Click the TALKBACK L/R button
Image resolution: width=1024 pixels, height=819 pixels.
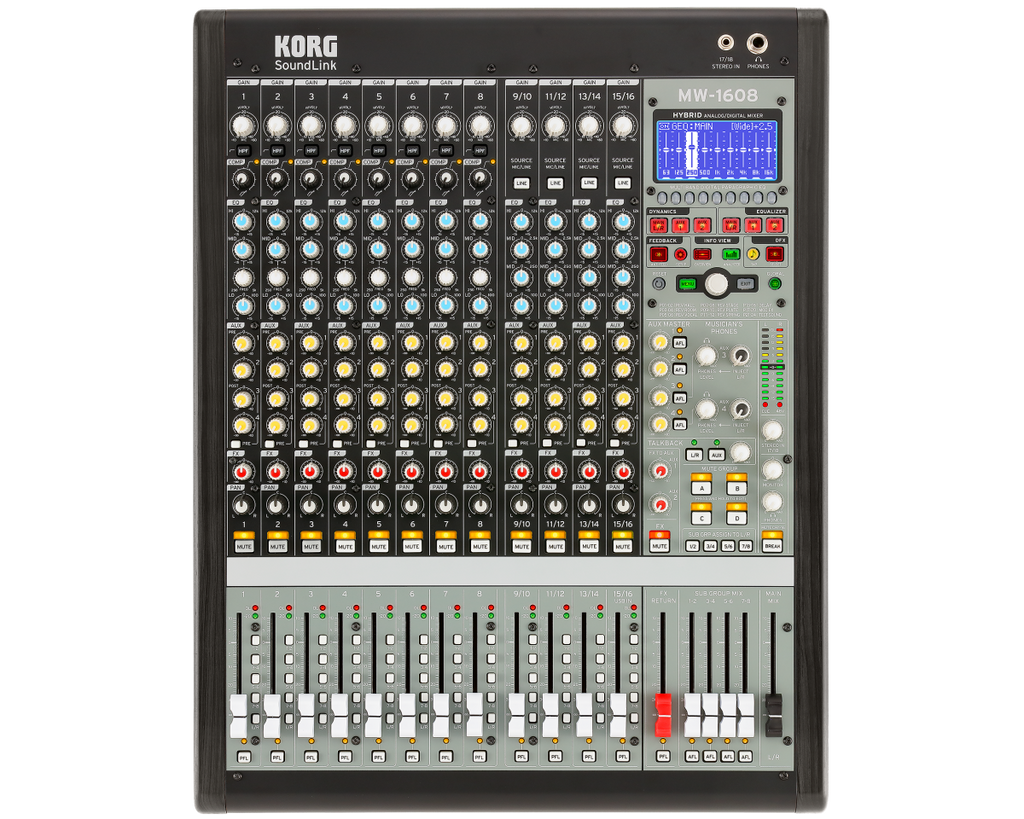point(694,455)
